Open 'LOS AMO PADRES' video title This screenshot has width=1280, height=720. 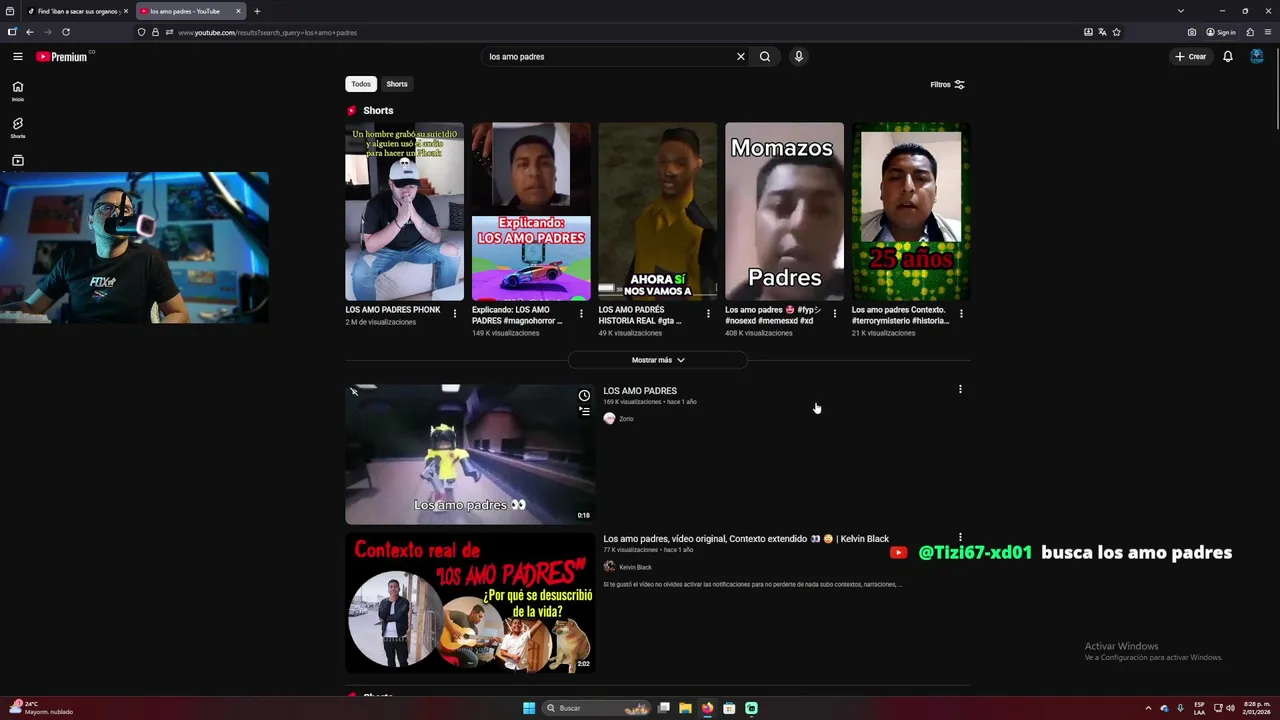pyautogui.click(x=640, y=391)
